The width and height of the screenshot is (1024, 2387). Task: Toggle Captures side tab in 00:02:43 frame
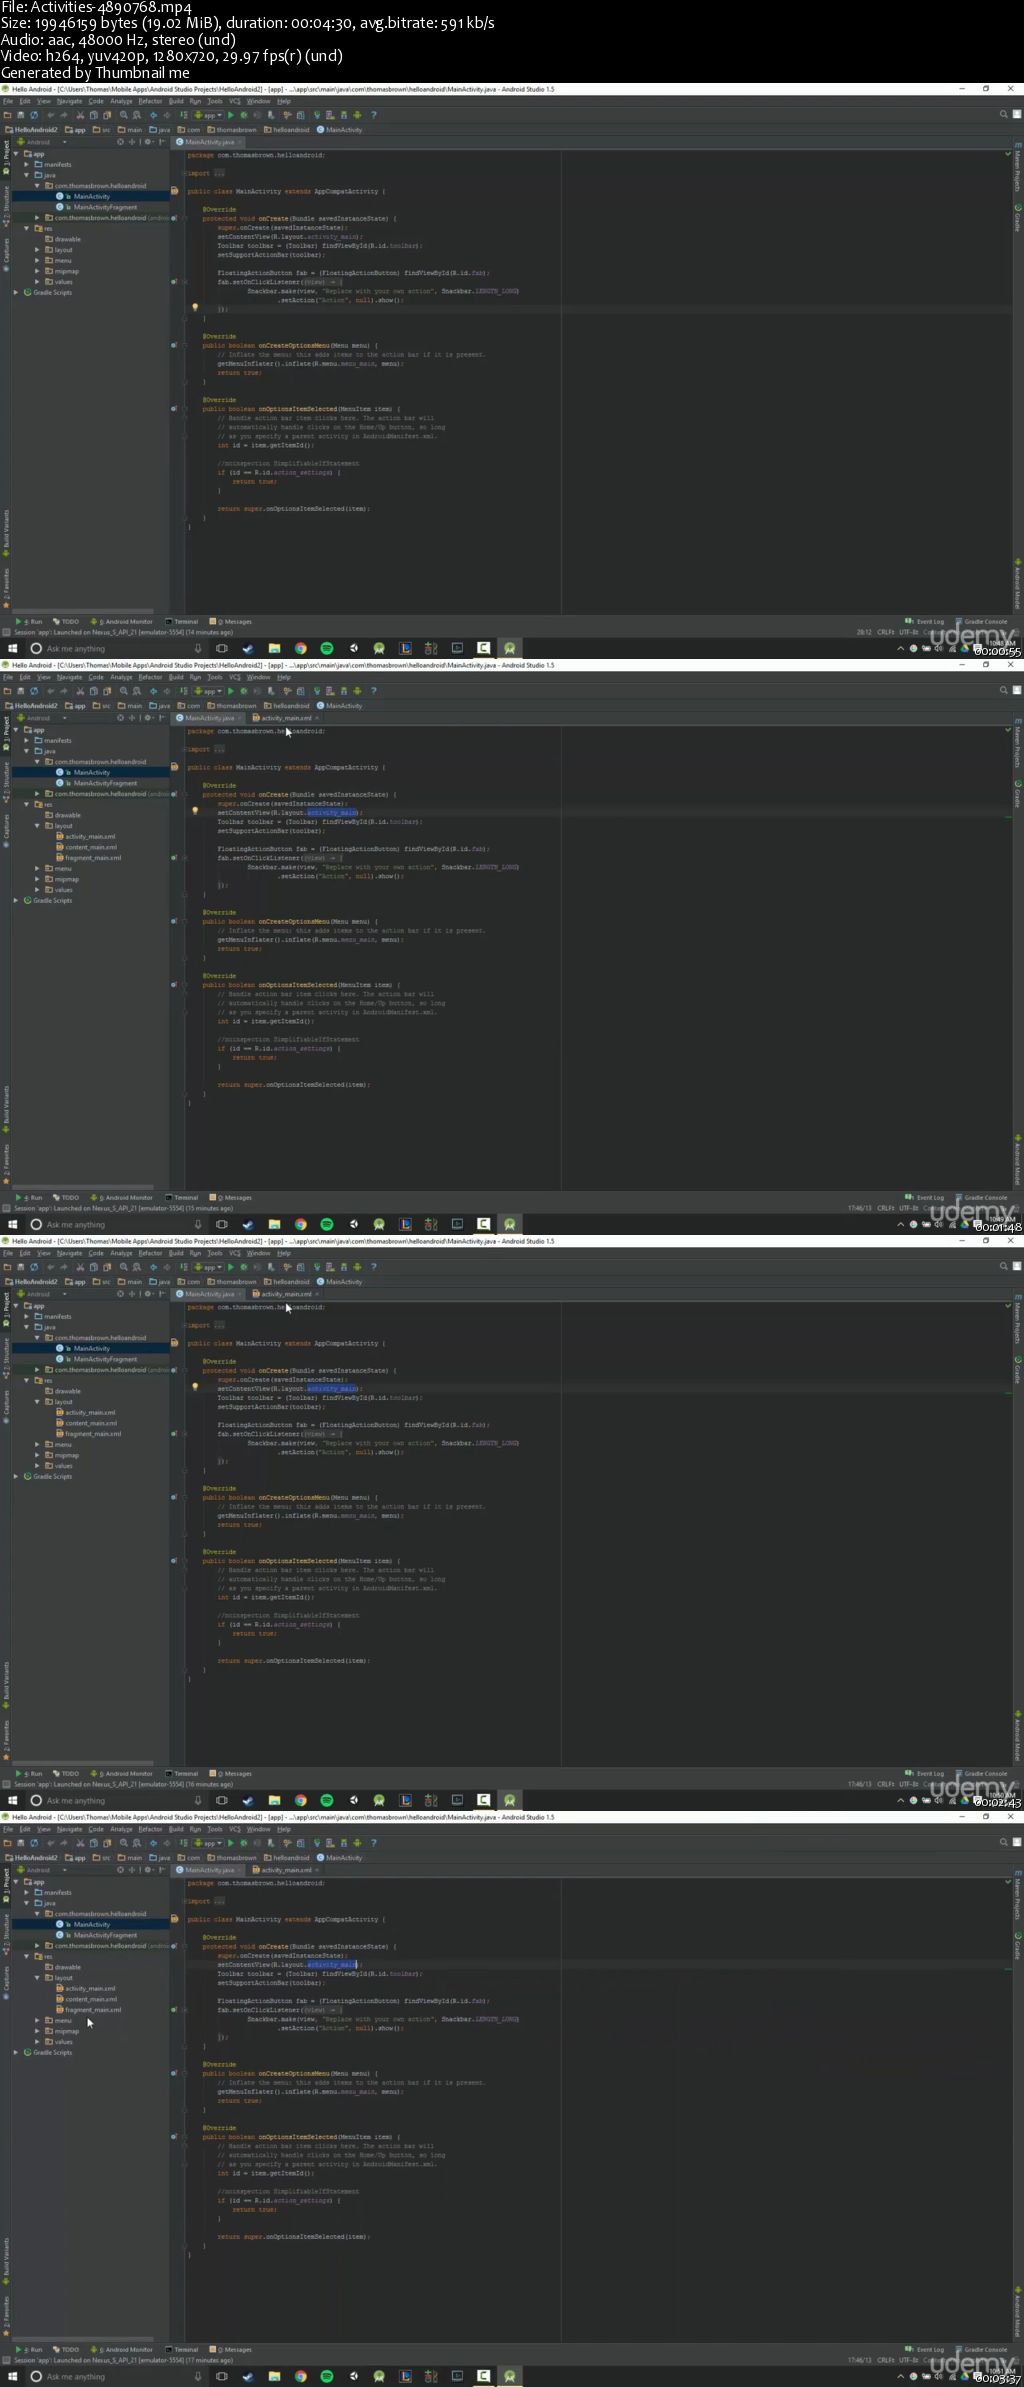5,1402
